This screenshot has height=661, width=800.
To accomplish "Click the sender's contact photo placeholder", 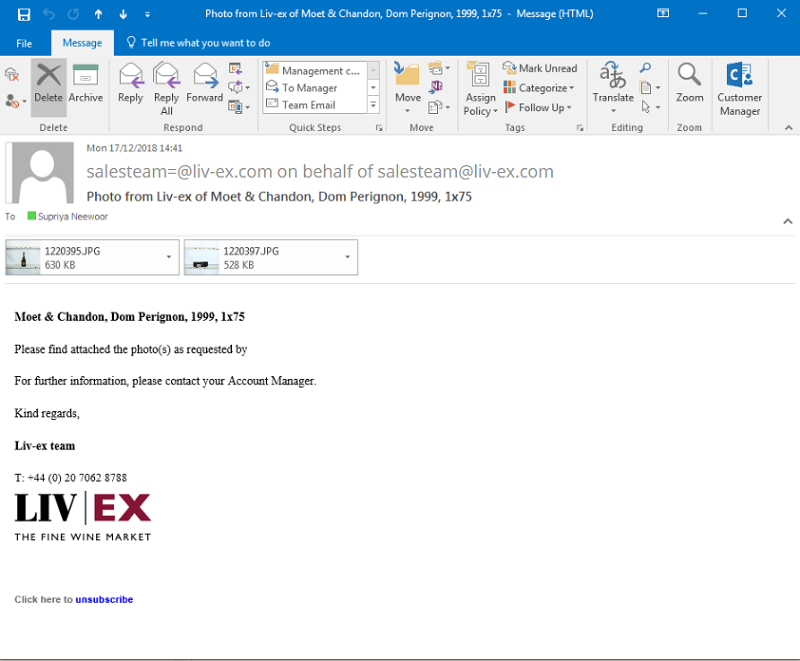I will [x=42, y=172].
